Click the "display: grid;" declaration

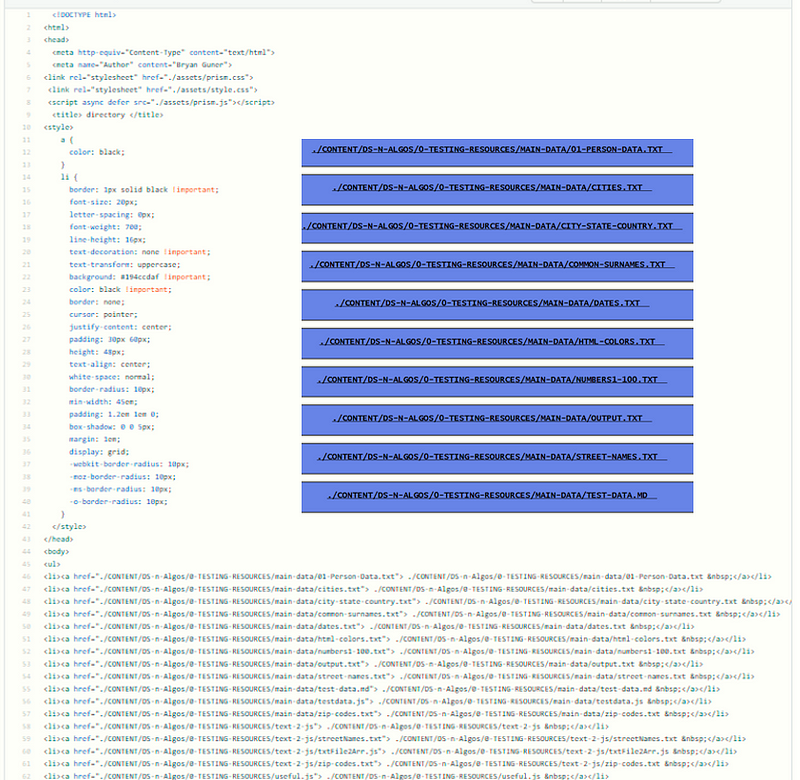(x=99, y=452)
